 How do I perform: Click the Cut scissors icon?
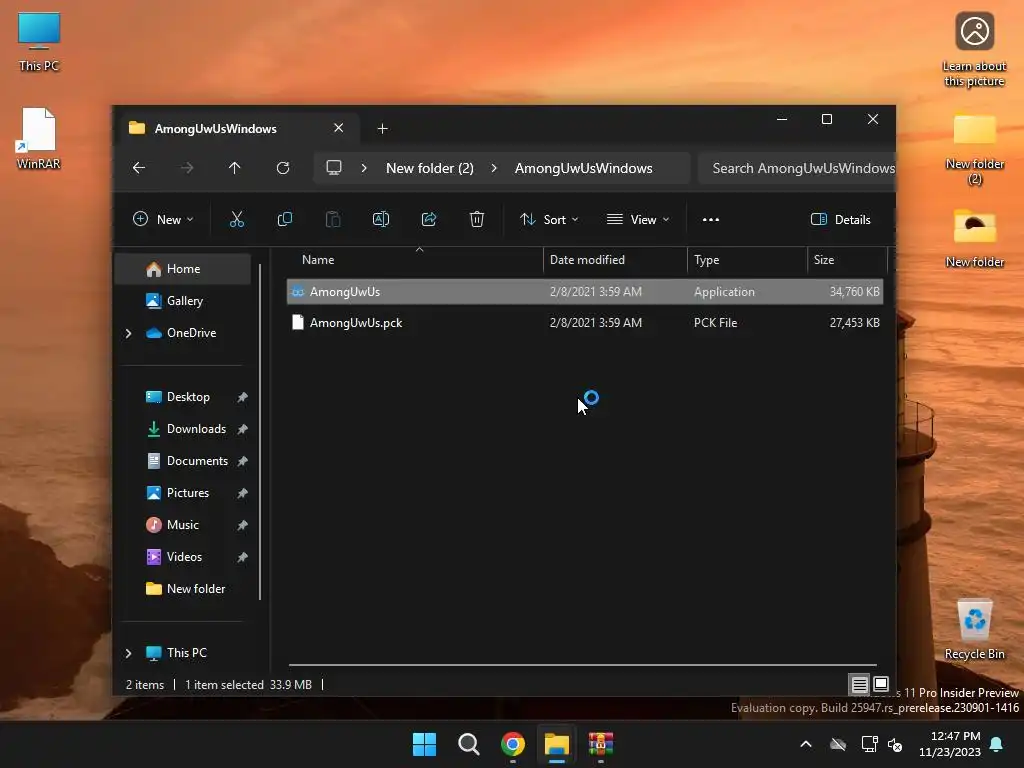click(236, 219)
